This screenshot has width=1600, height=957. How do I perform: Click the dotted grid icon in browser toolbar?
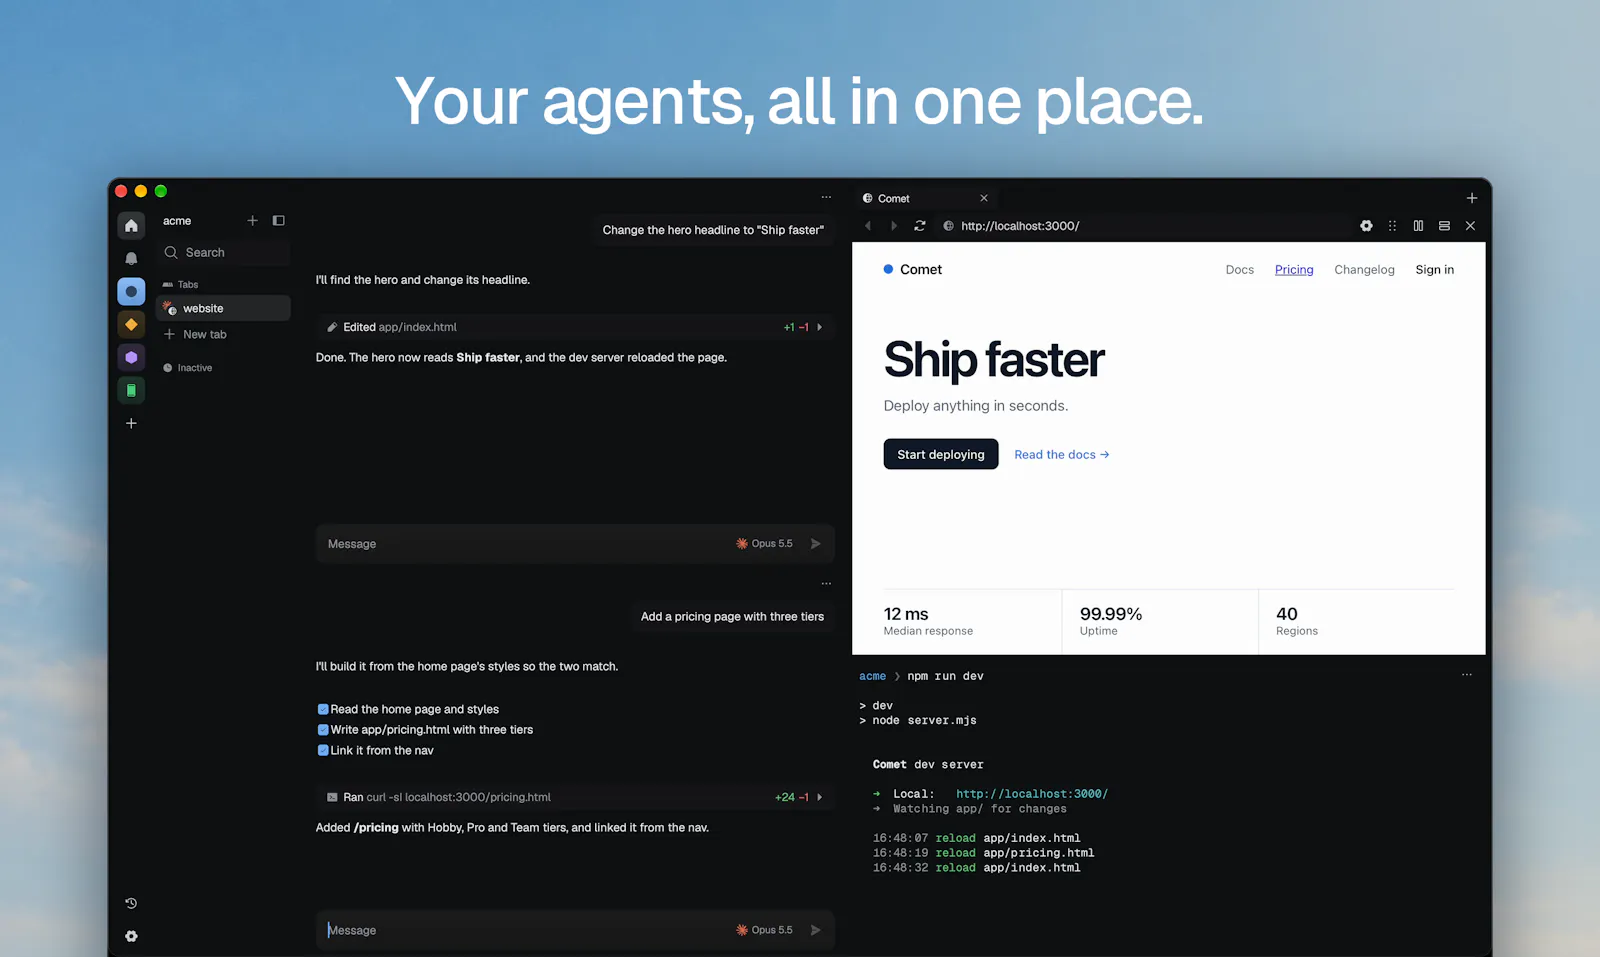(1392, 226)
